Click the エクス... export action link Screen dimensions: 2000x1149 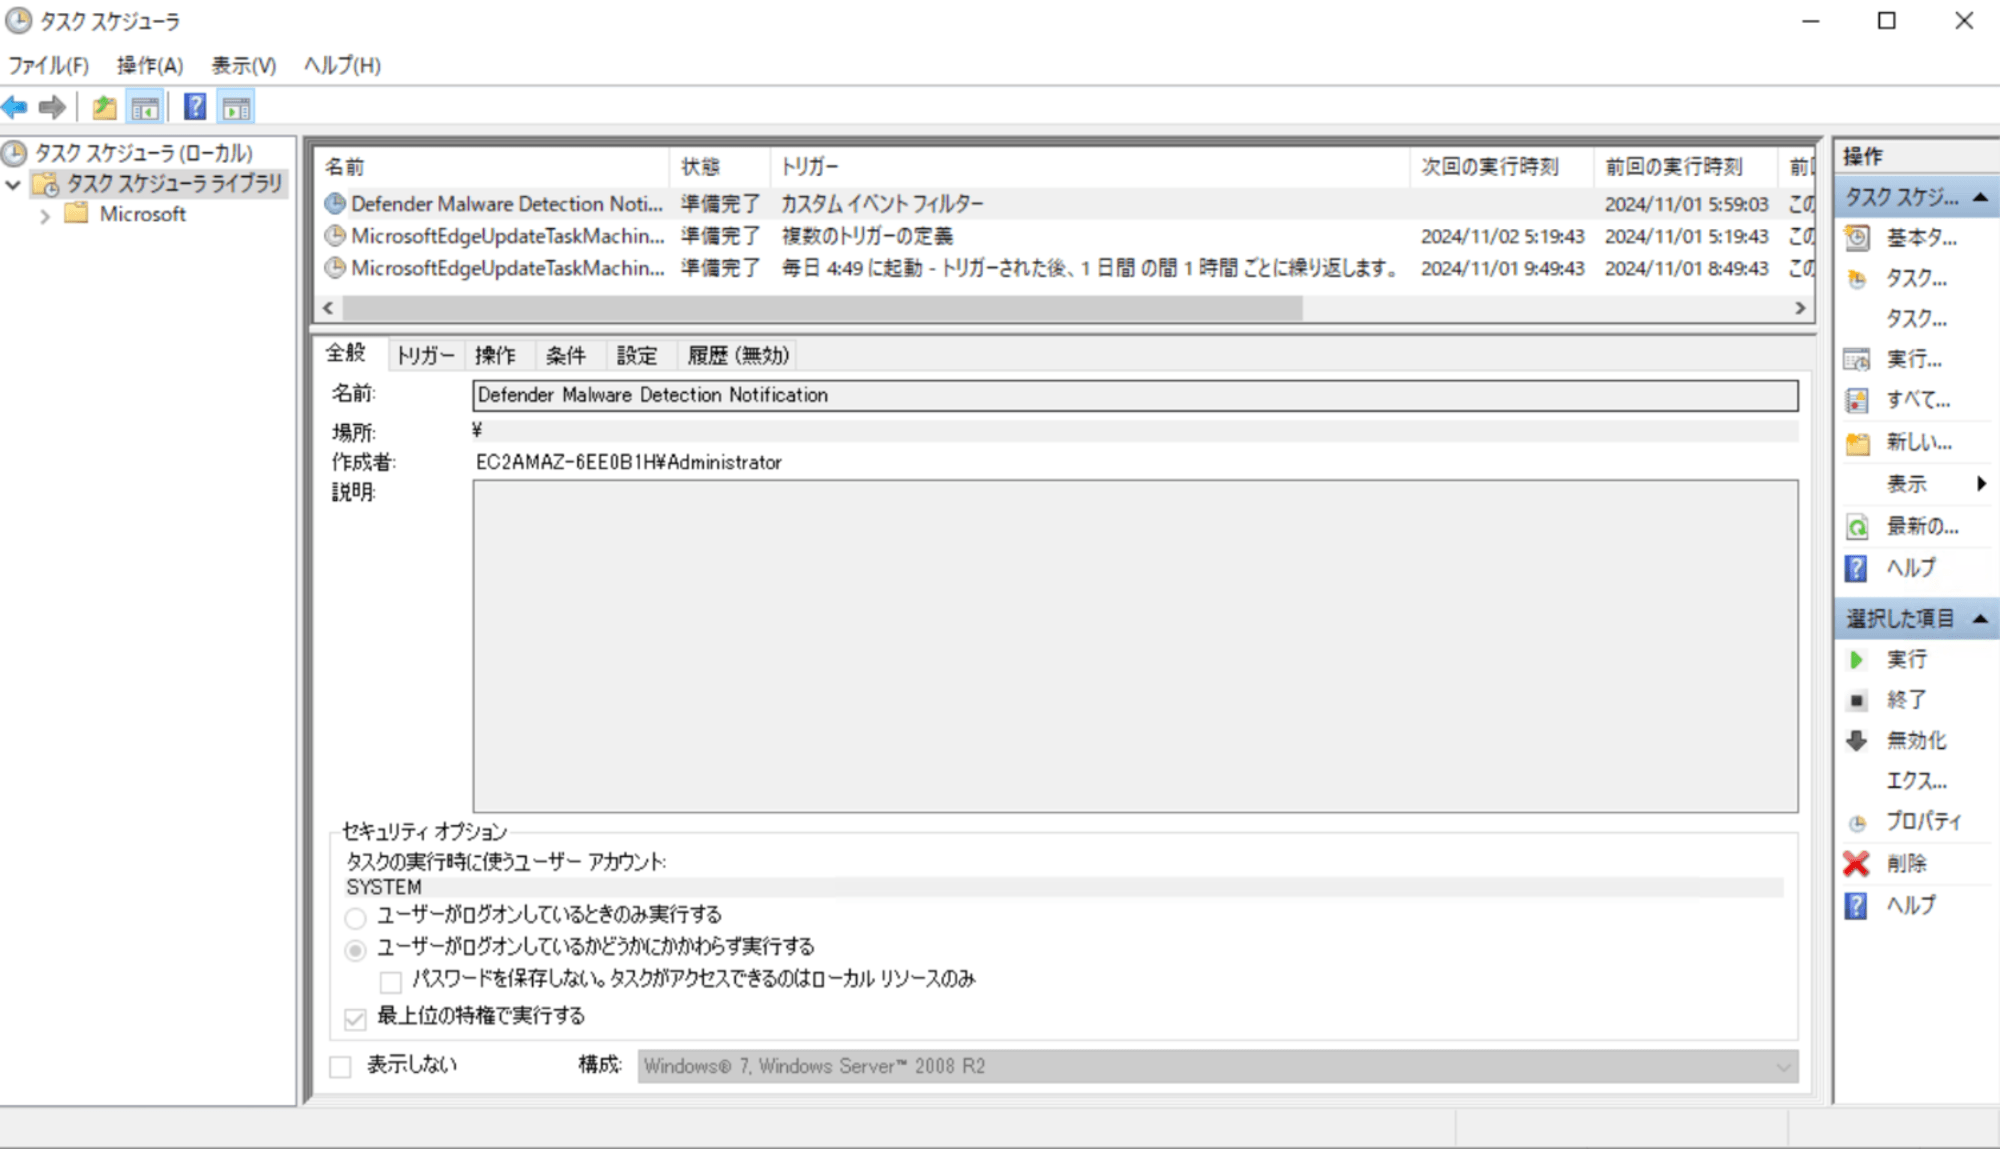click(x=1916, y=781)
